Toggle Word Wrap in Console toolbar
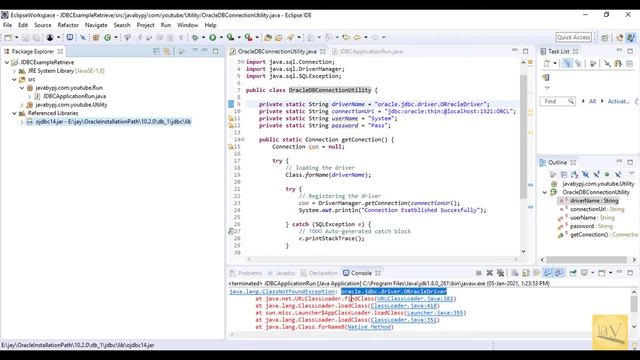 (536, 273)
